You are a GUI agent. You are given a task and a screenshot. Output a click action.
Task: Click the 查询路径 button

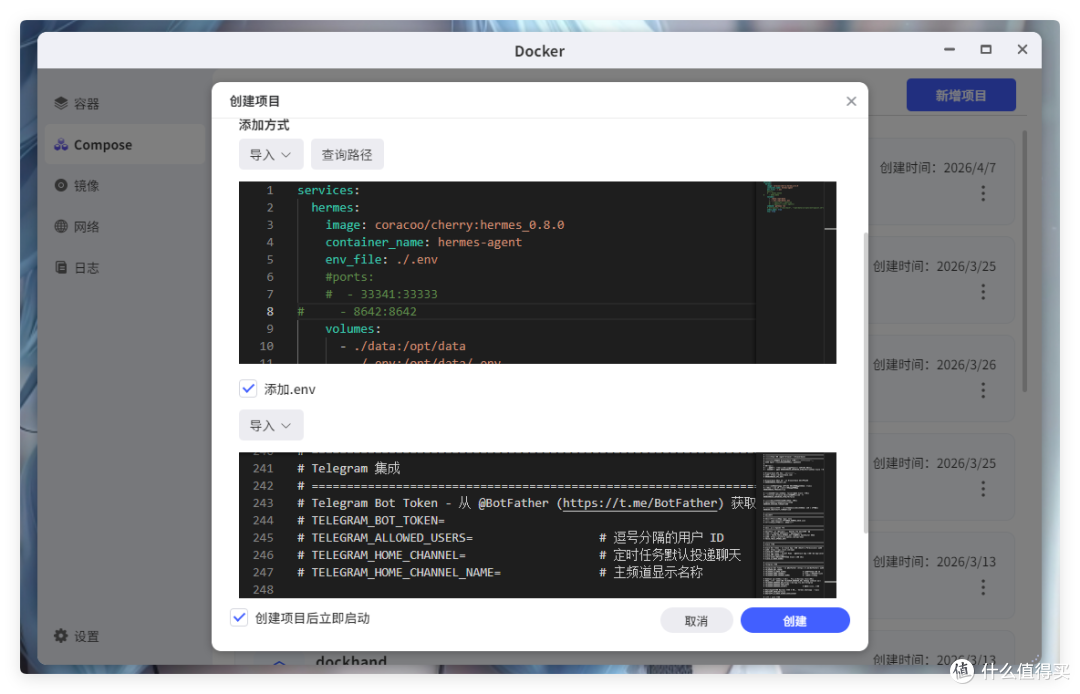pyautogui.click(x=347, y=154)
